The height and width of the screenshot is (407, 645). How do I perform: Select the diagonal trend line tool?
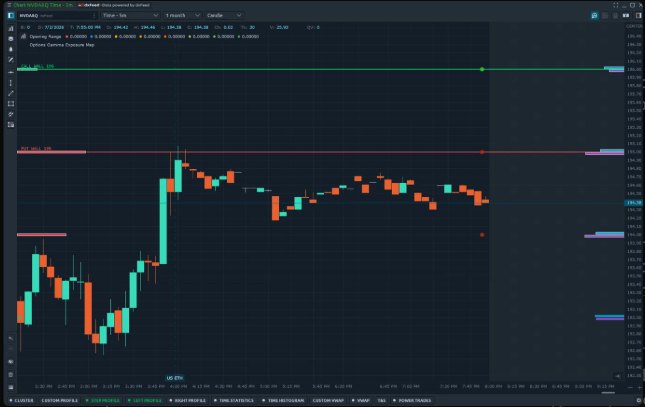pyautogui.click(x=11, y=93)
